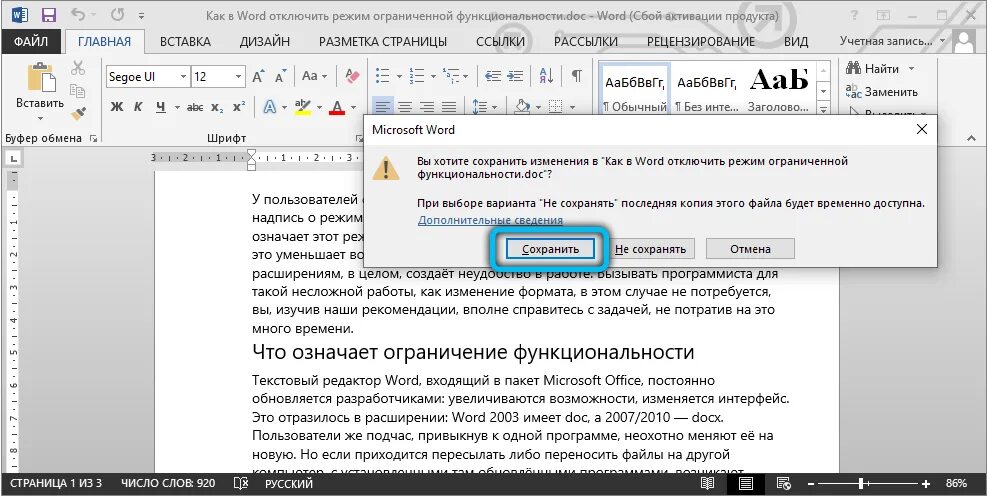Open the font size 12 dropdown
Viewport: 987px width, 496px height.
[239, 77]
